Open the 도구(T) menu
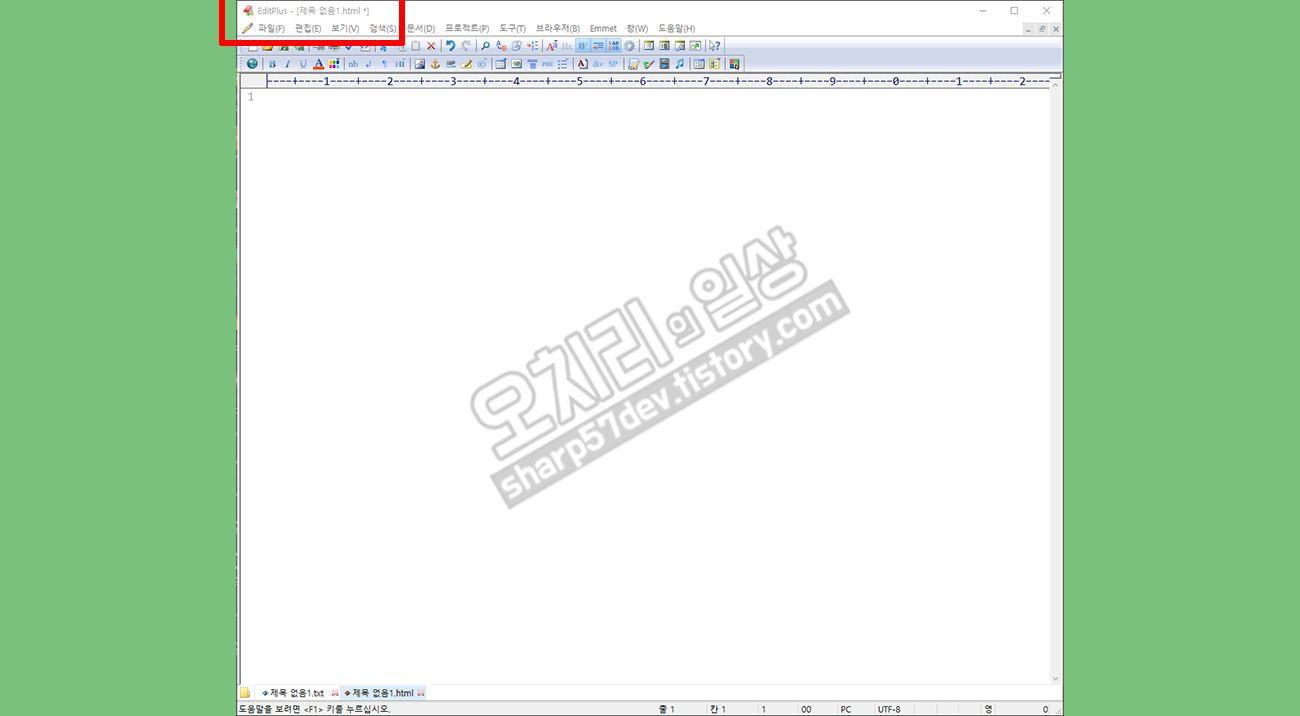 (512, 28)
